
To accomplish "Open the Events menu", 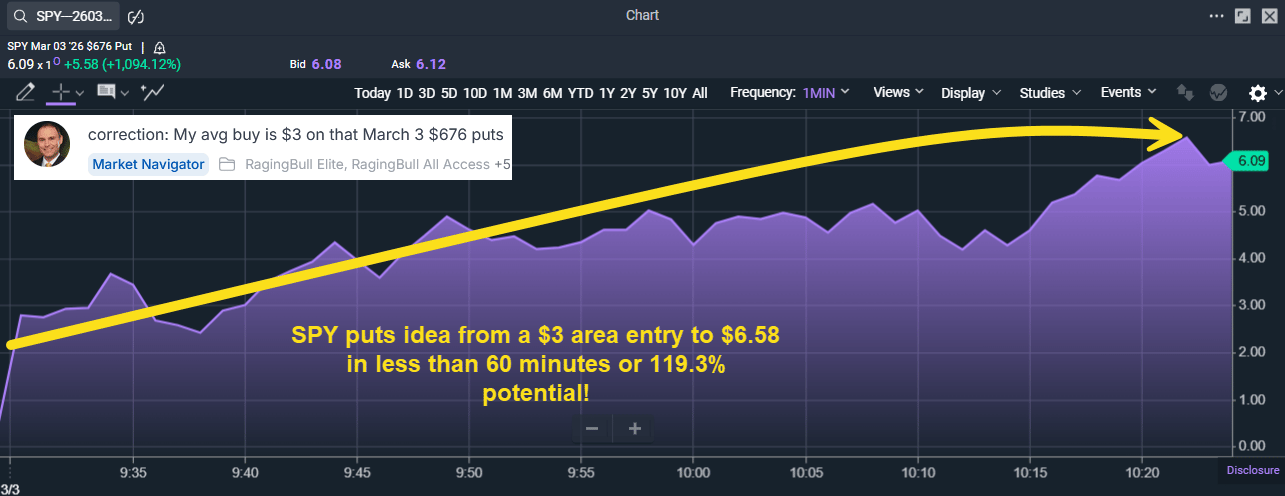I will pos(1129,92).
